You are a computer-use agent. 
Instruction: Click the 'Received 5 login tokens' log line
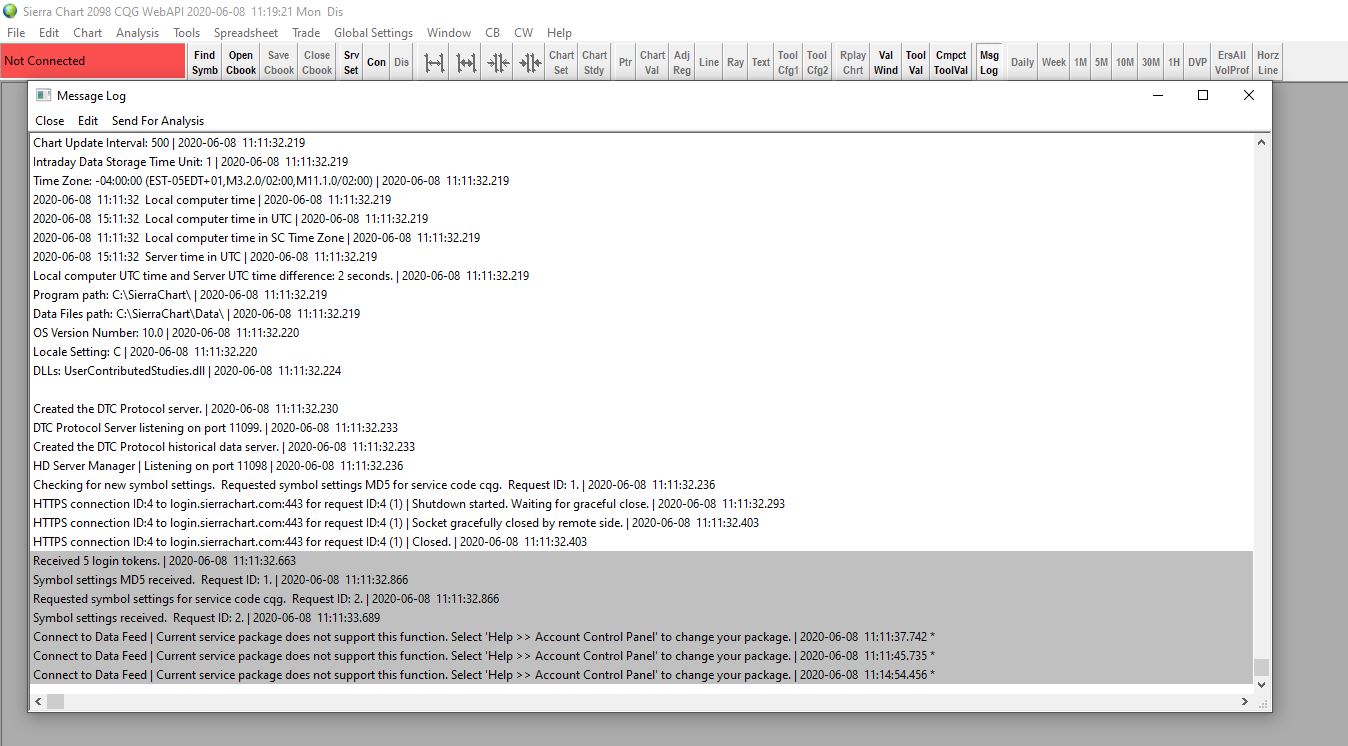(641, 561)
